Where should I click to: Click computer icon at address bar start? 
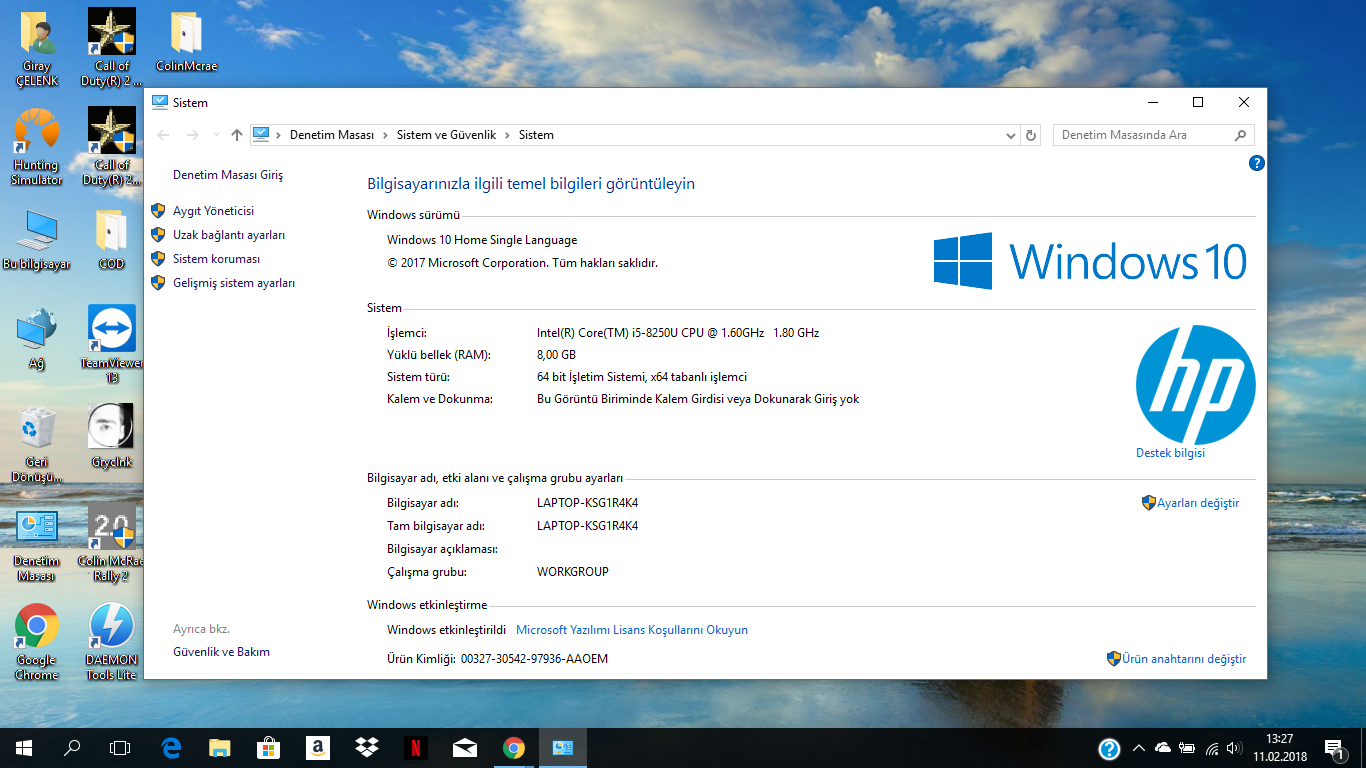[261, 134]
